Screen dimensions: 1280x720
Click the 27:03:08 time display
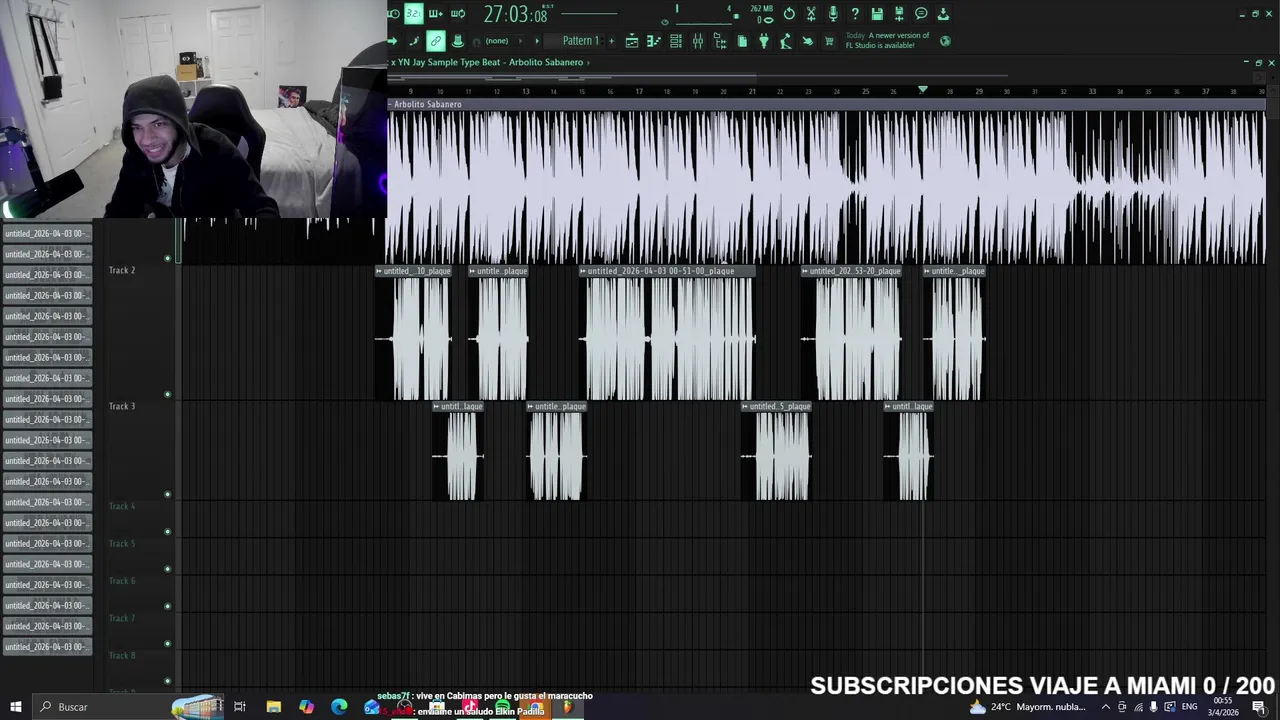coord(515,15)
